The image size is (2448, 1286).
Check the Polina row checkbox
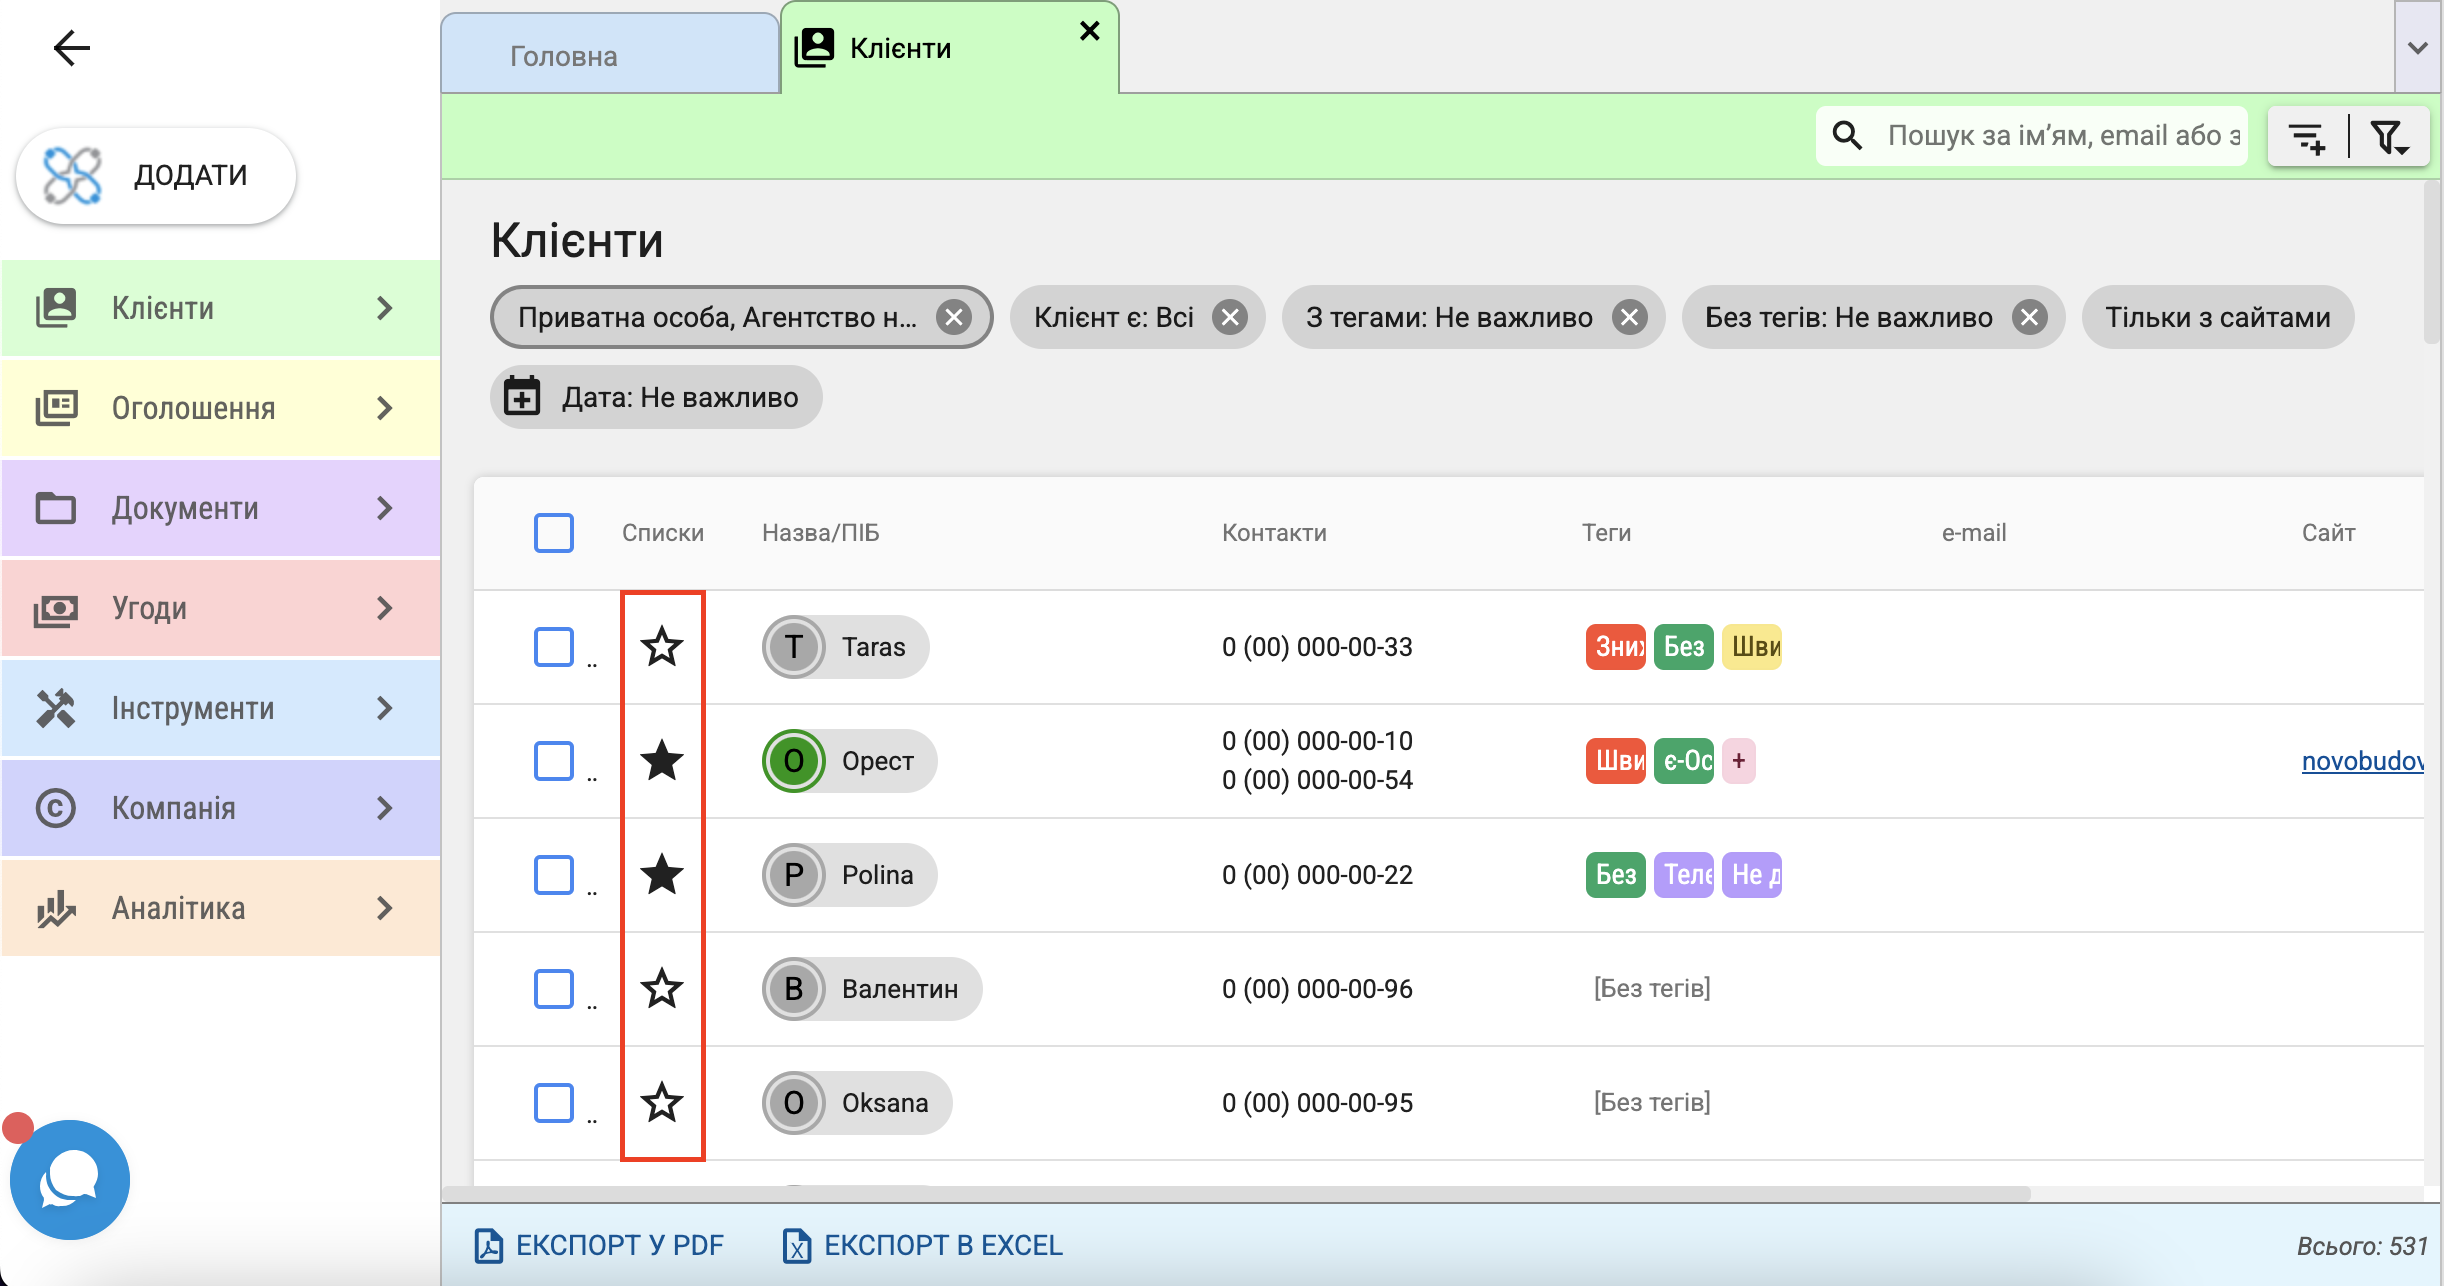click(x=554, y=875)
